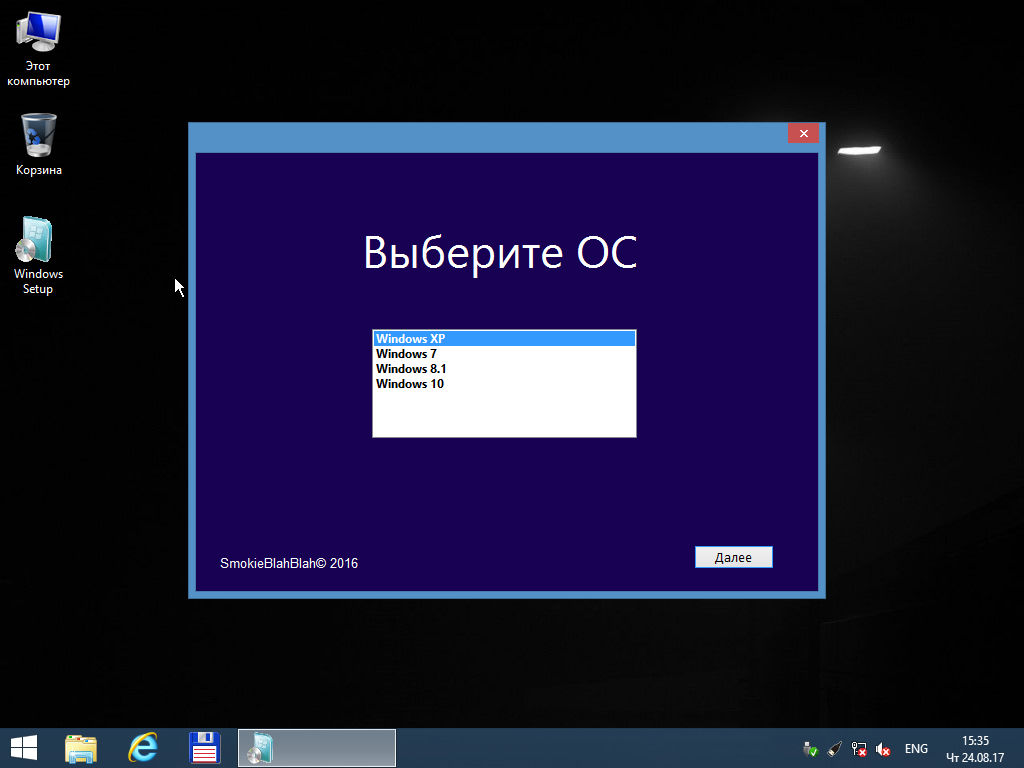Unmute audio via the speaker tray icon
This screenshot has width=1024, height=768.
(883, 748)
